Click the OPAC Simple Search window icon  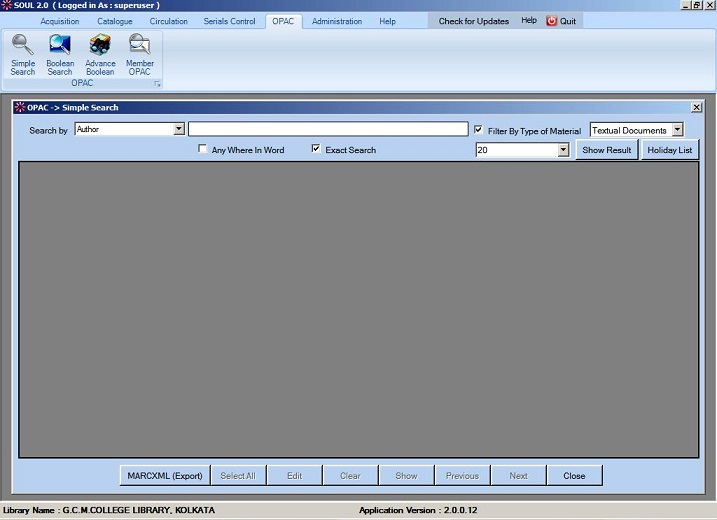coord(20,107)
